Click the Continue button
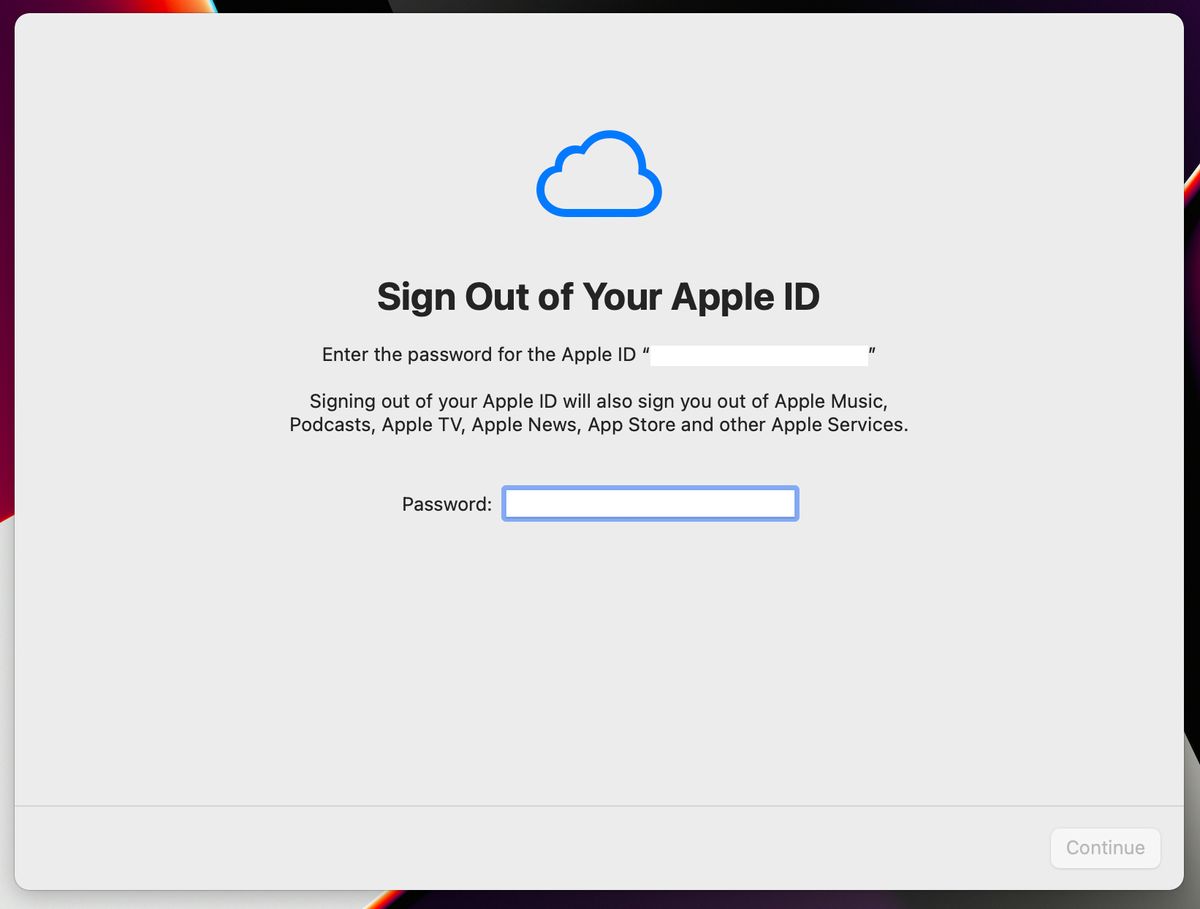The height and width of the screenshot is (909, 1200). 1105,847
